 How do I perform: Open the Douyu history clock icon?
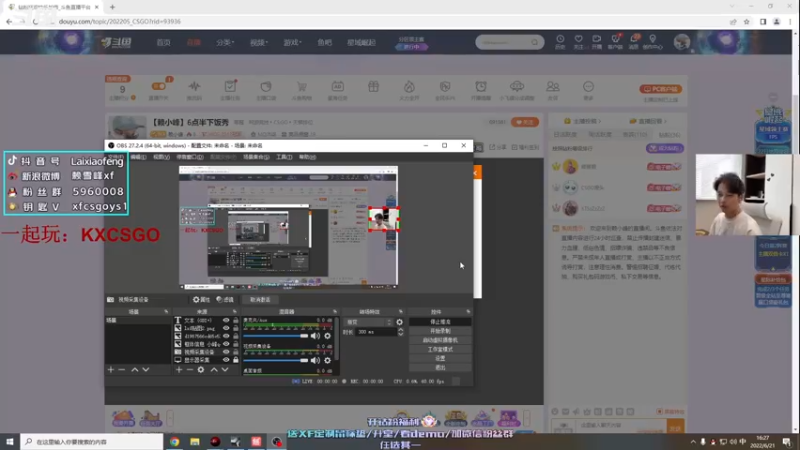pyautogui.click(x=560, y=41)
